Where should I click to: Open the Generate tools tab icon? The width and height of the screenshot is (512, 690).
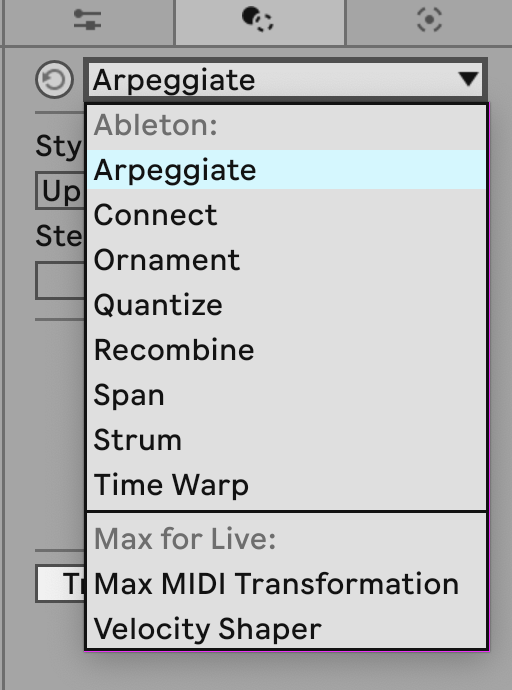click(429, 20)
